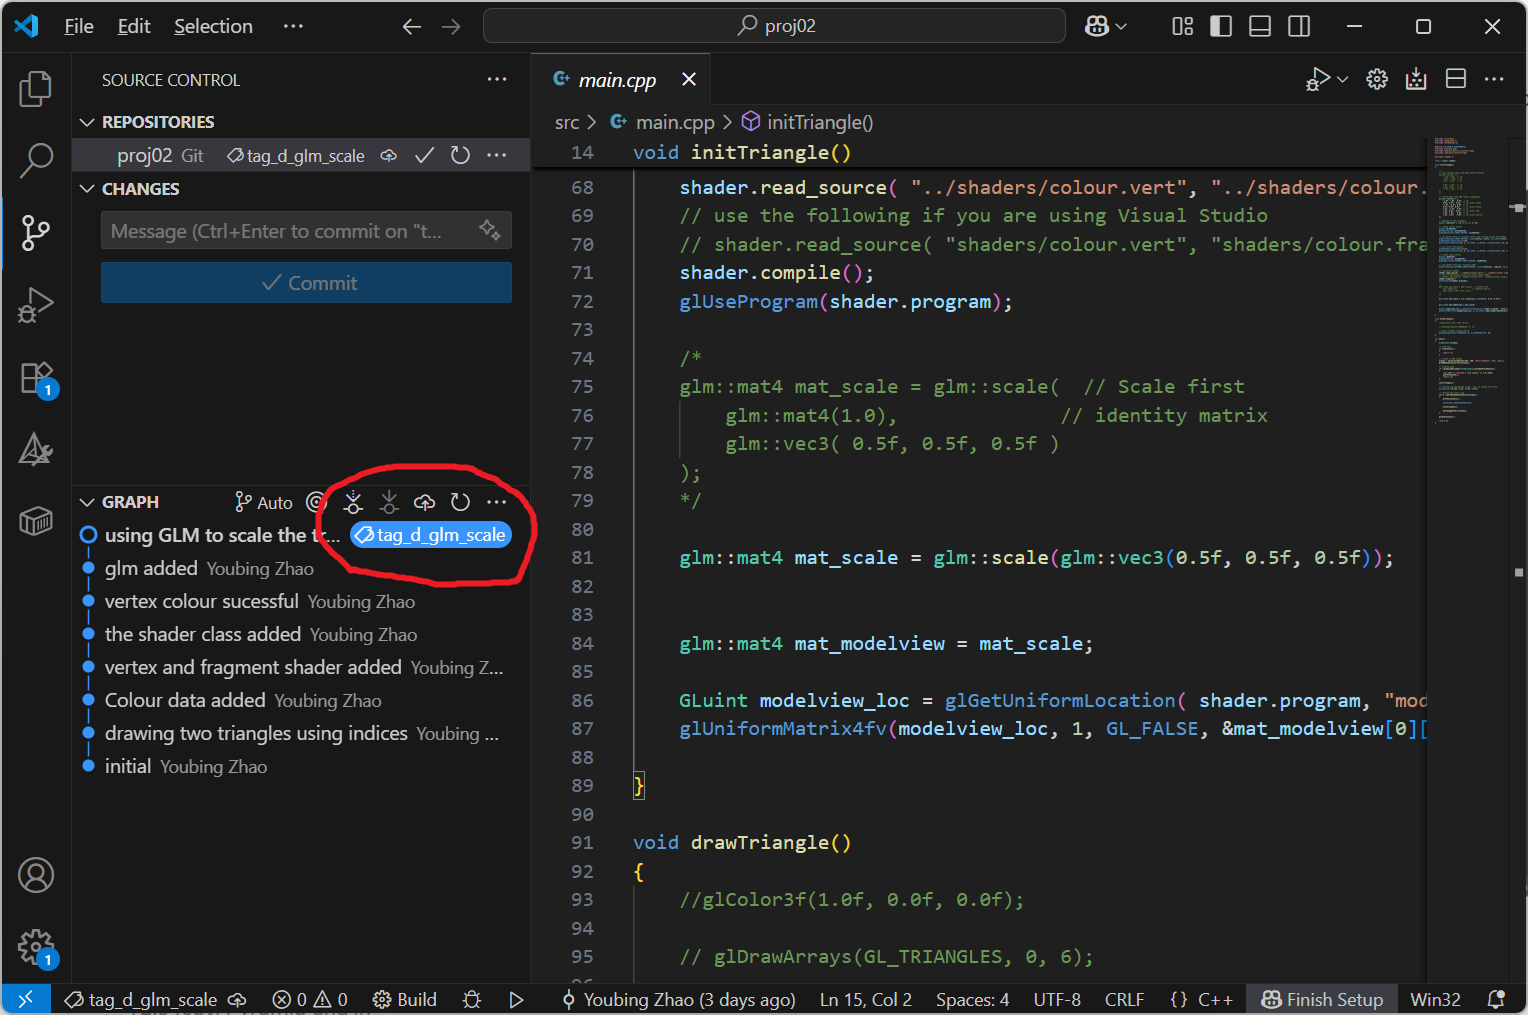Viewport: 1528px width, 1015px height.
Task: Click Finish Setup in status bar
Action: pyautogui.click(x=1322, y=999)
